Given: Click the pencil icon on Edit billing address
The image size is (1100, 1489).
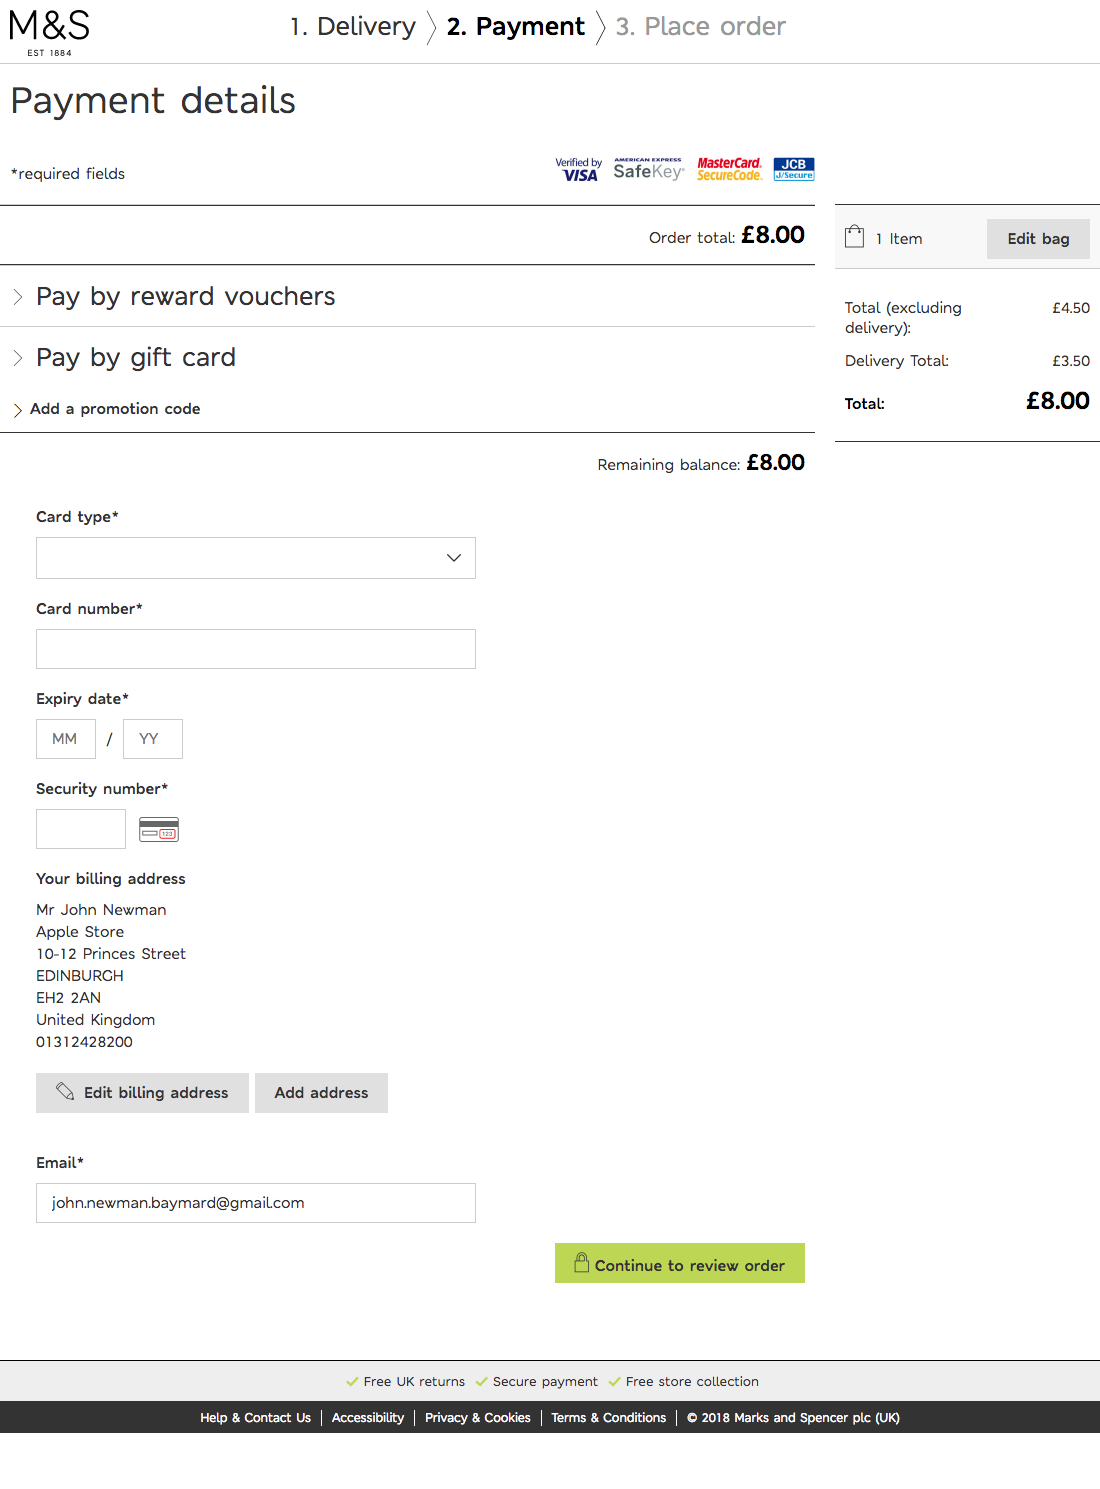Looking at the screenshot, I should click(65, 1092).
